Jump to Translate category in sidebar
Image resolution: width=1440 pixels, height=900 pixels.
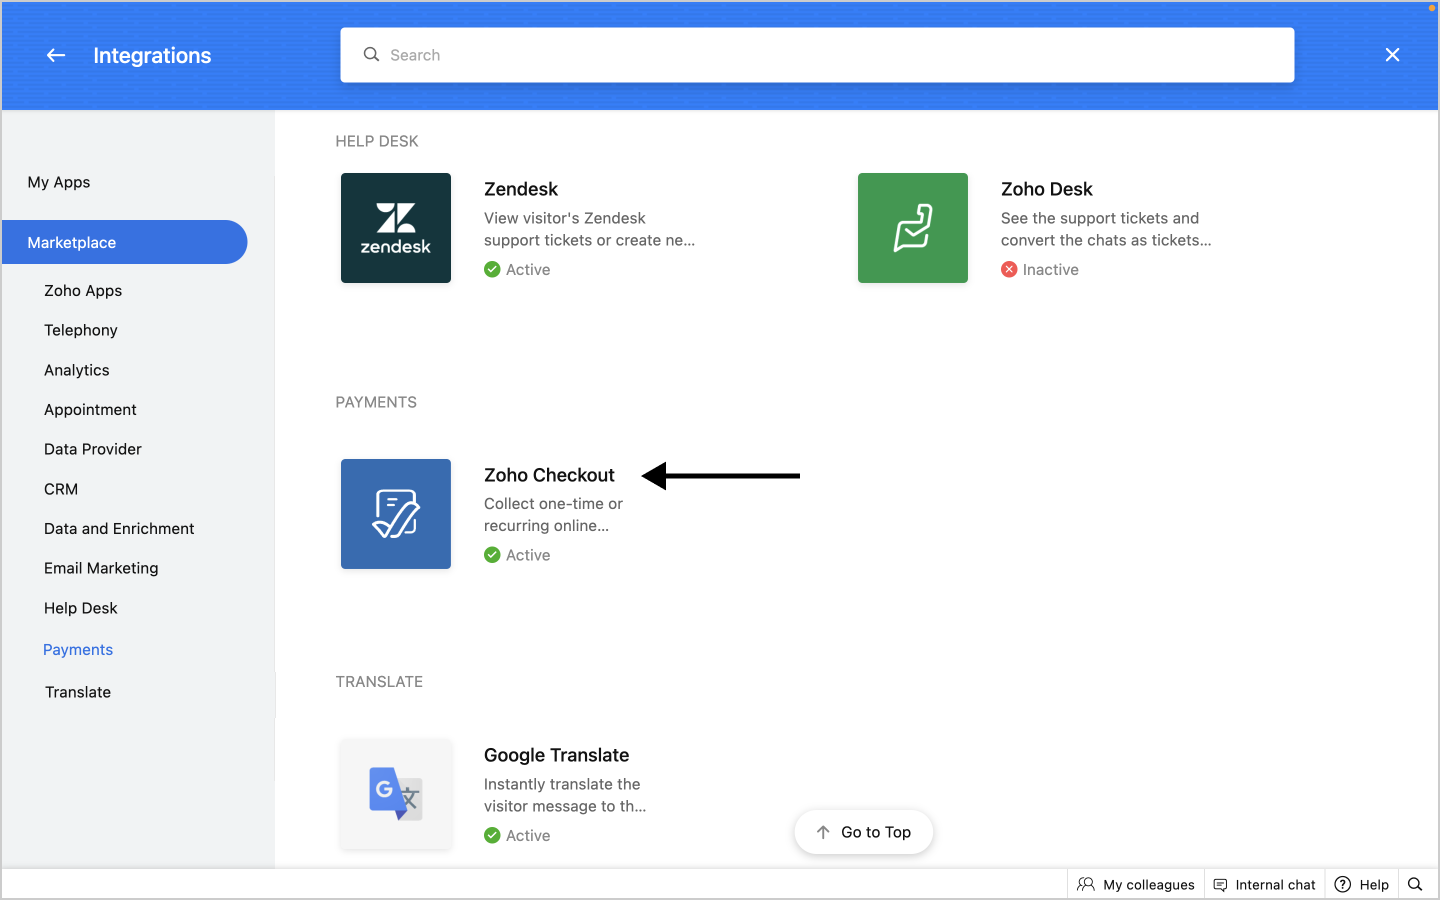tap(78, 692)
